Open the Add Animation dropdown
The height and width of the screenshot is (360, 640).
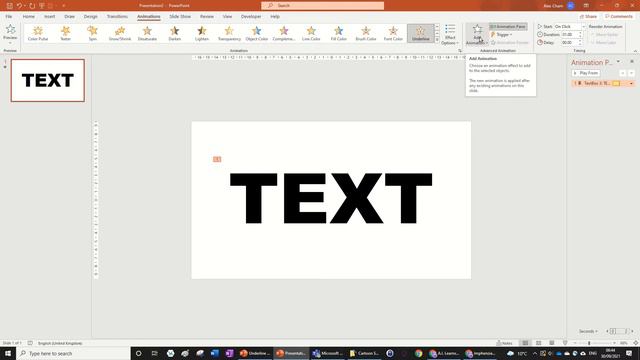click(477, 34)
